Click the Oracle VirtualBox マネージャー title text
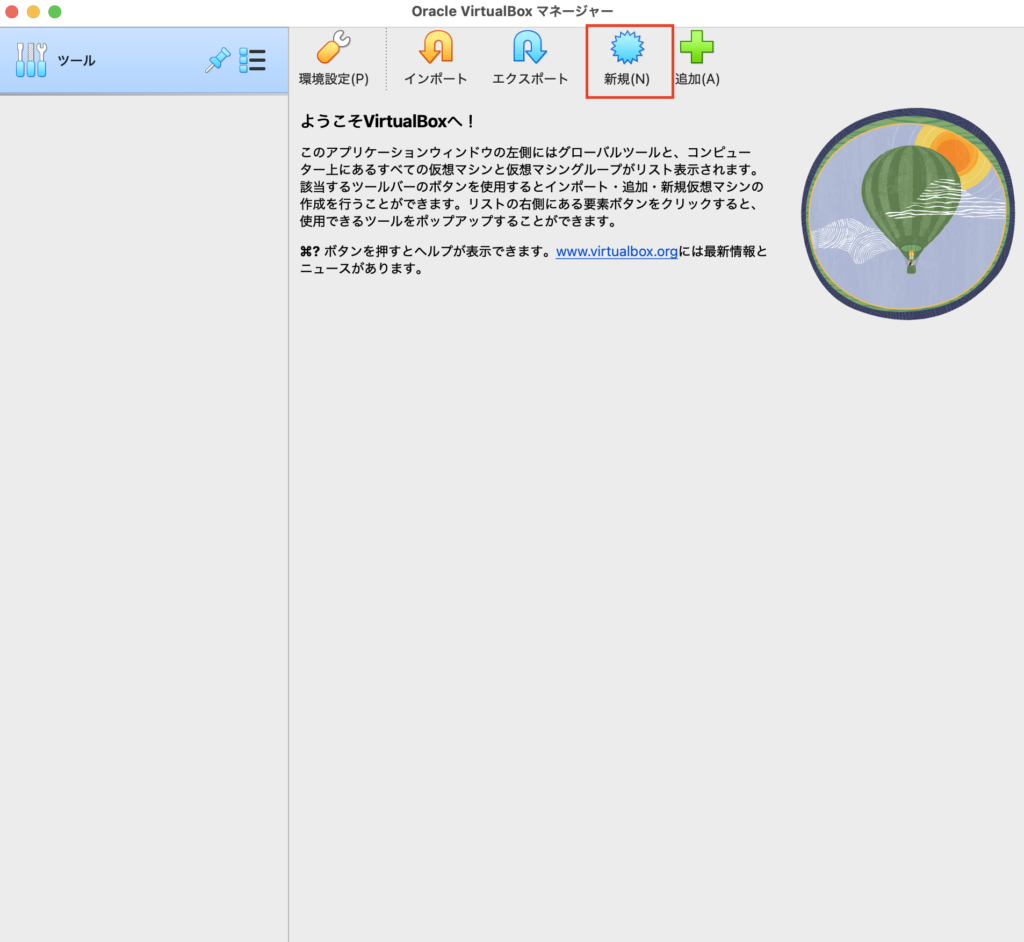This screenshot has width=1024, height=942. click(512, 11)
